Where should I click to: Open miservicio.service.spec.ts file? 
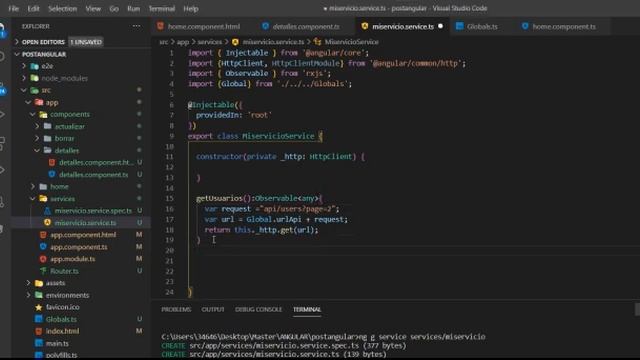pos(93,211)
